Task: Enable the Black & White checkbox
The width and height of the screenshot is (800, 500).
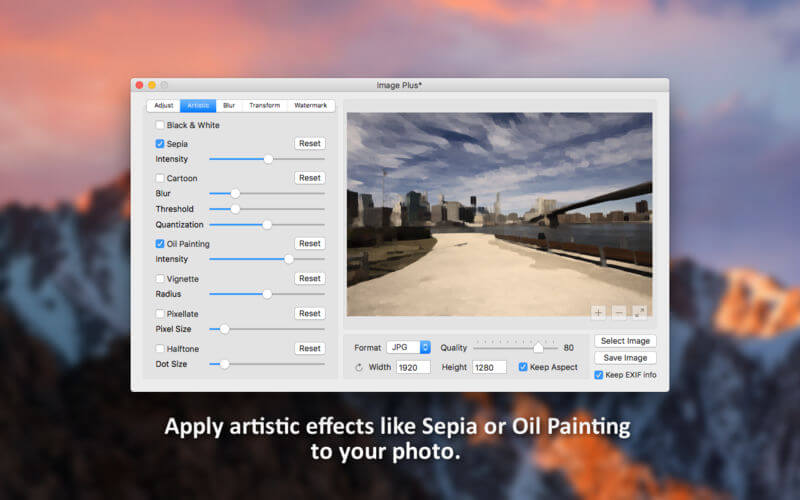Action: point(160,125)
